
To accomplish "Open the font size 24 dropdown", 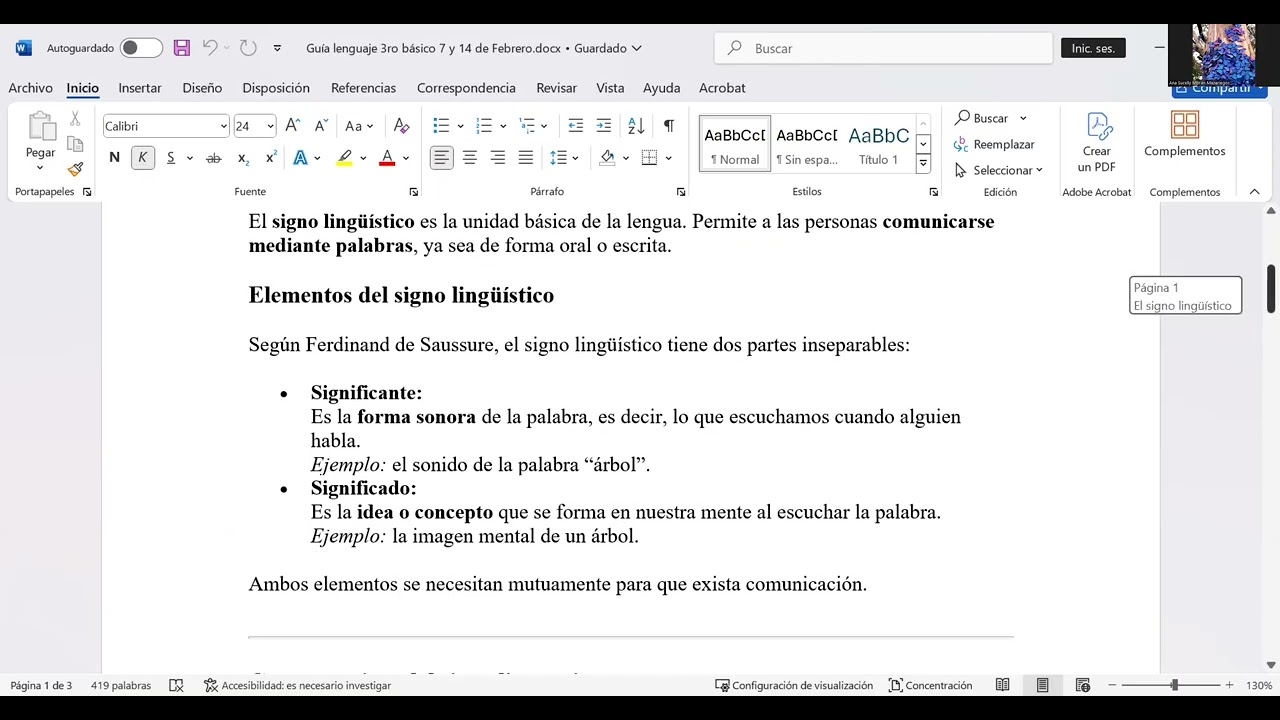I will [x=270, y=126].
